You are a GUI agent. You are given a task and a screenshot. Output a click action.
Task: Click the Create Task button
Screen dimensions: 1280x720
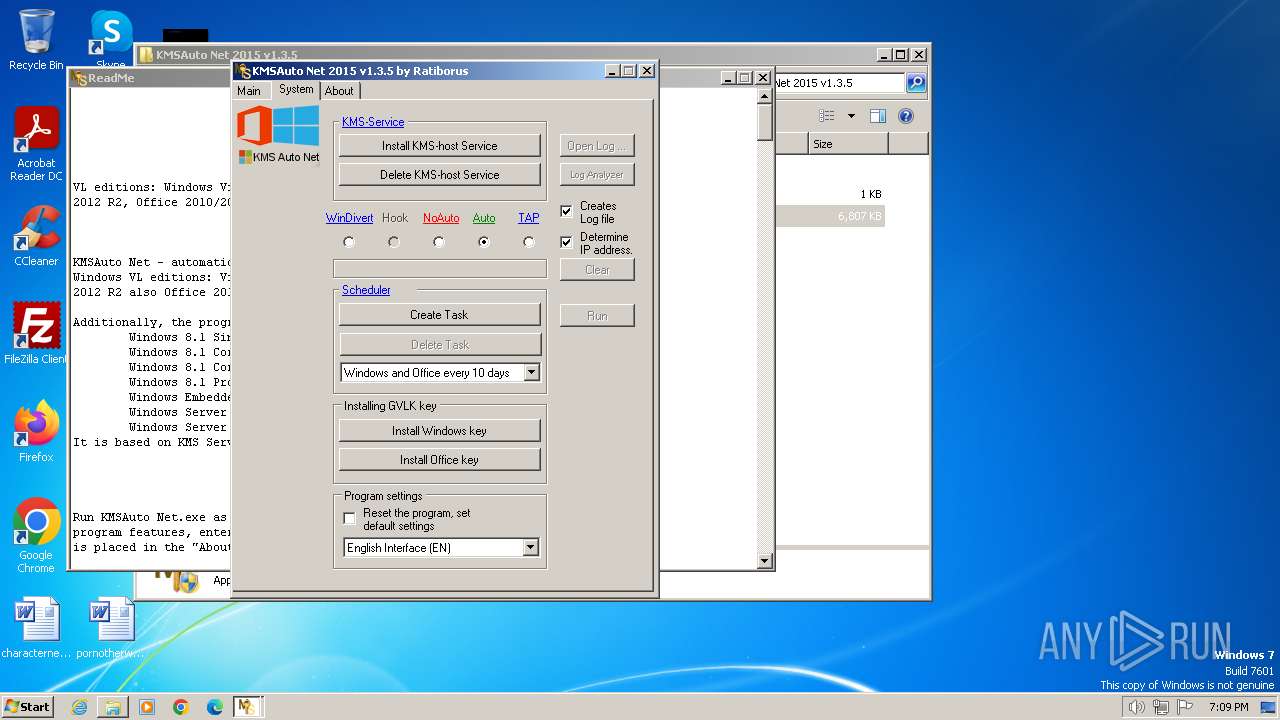pyautogui.click(x=440, y=315)
